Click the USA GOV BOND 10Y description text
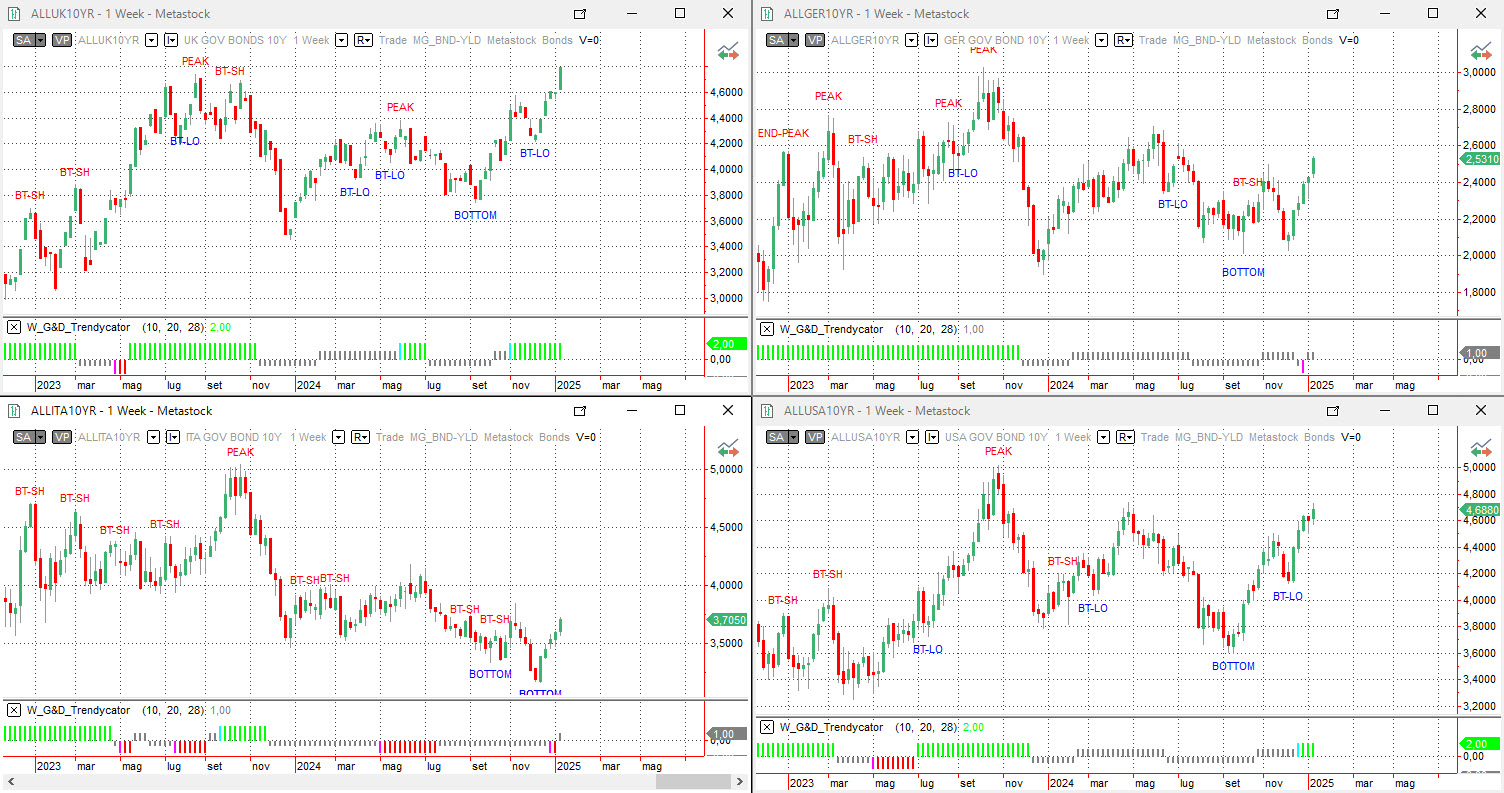 point(996,437)
